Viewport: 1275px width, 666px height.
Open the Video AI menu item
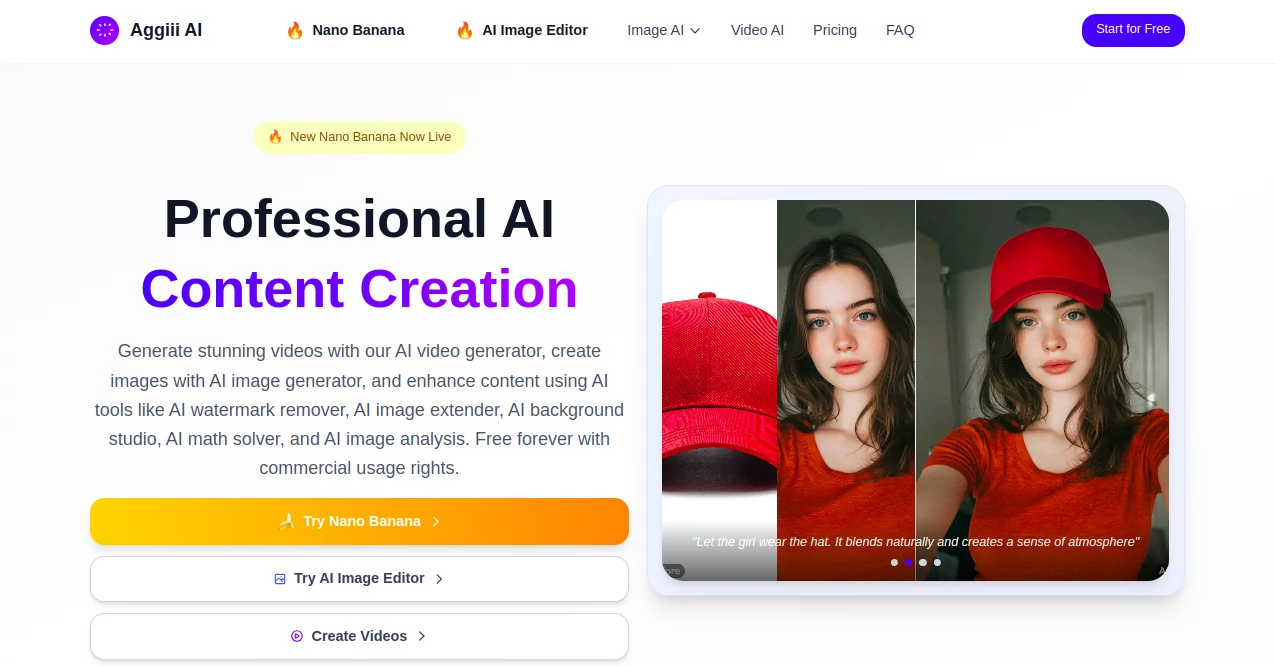tap(757, 30)
